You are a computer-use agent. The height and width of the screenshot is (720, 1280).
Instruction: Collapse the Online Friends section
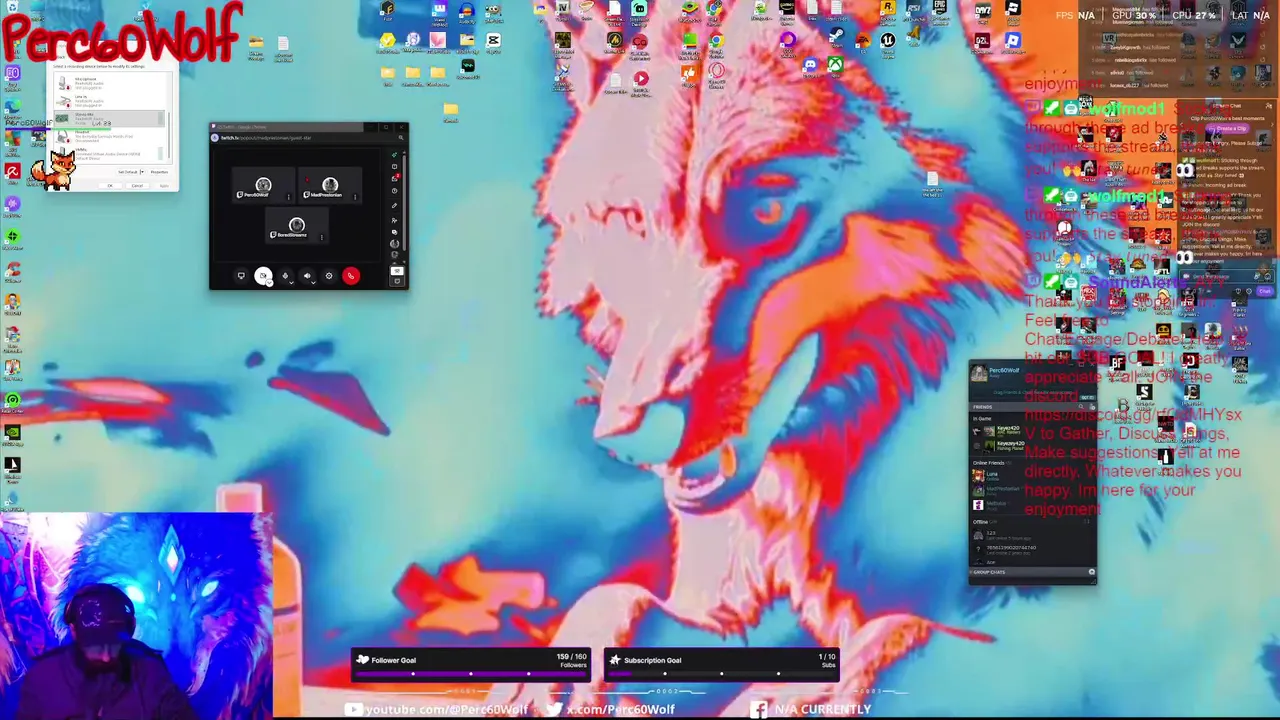tap(989, 463)
